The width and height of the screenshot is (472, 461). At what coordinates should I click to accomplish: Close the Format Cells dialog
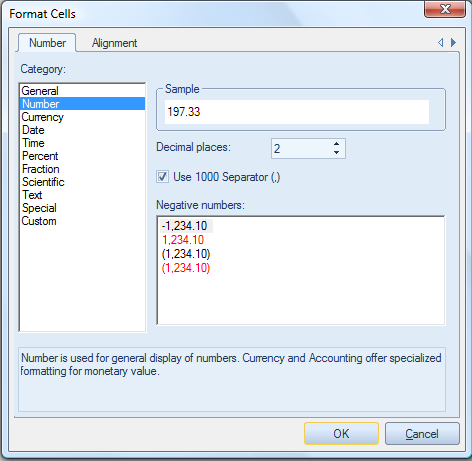point(445,9)
